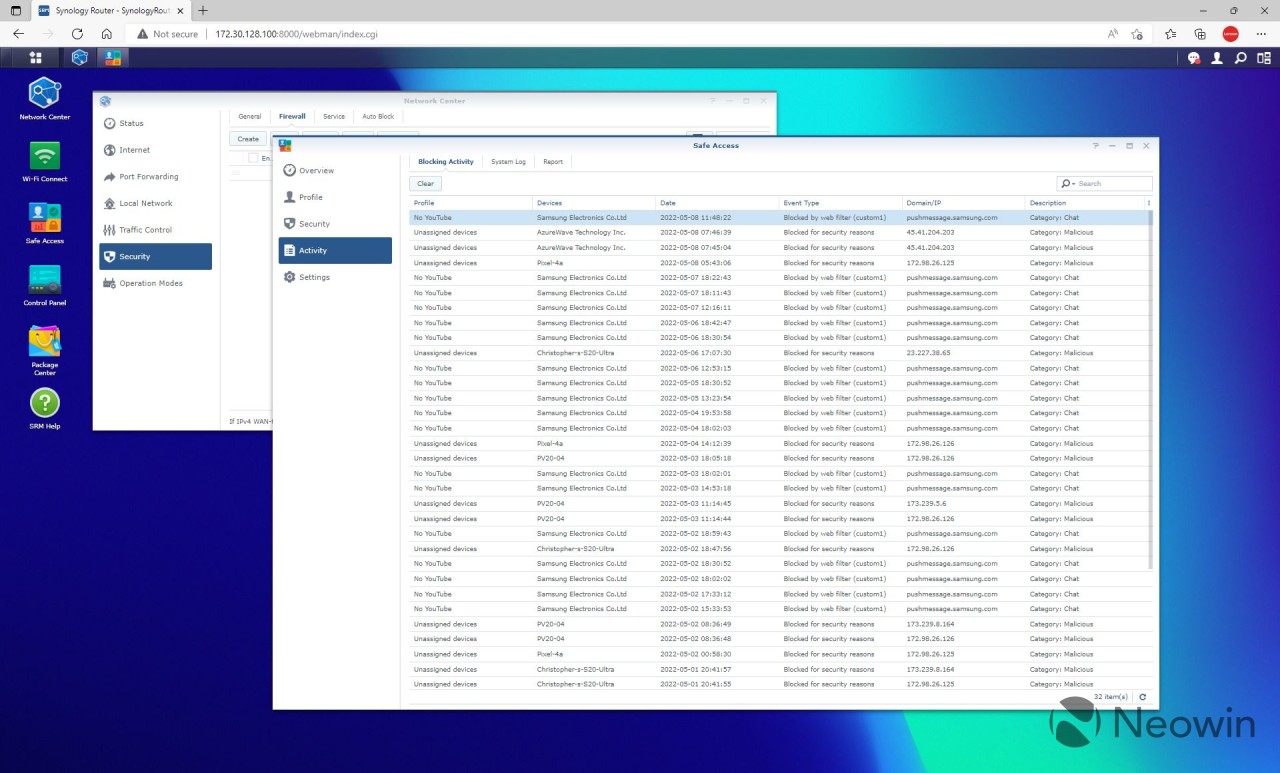Open the red browser profile avatar
Image resolution: width=1280 pixels, height=773 pixels.
[x=1230, y=33]
